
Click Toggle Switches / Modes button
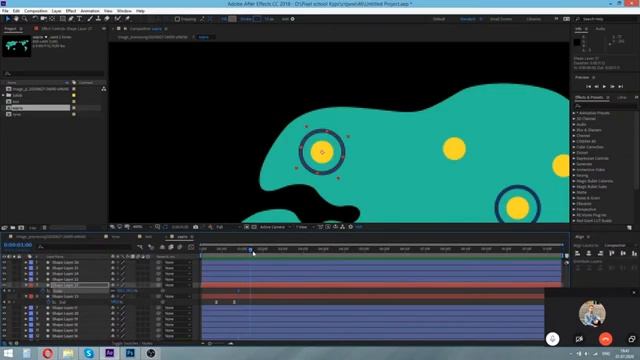tap(131, 343)
